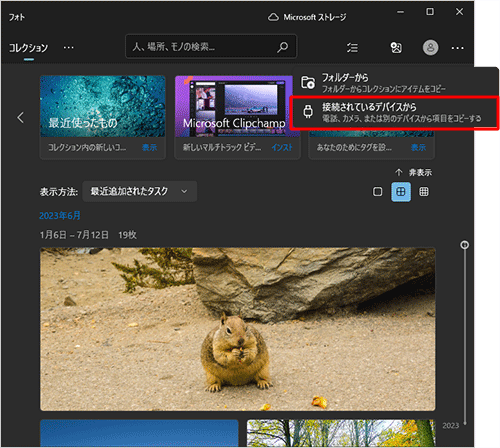Image resolution: width=500 pixels, height=448 pixels.
Task: Open the 最近使ったもの card thumbnail
Action: 103,106
